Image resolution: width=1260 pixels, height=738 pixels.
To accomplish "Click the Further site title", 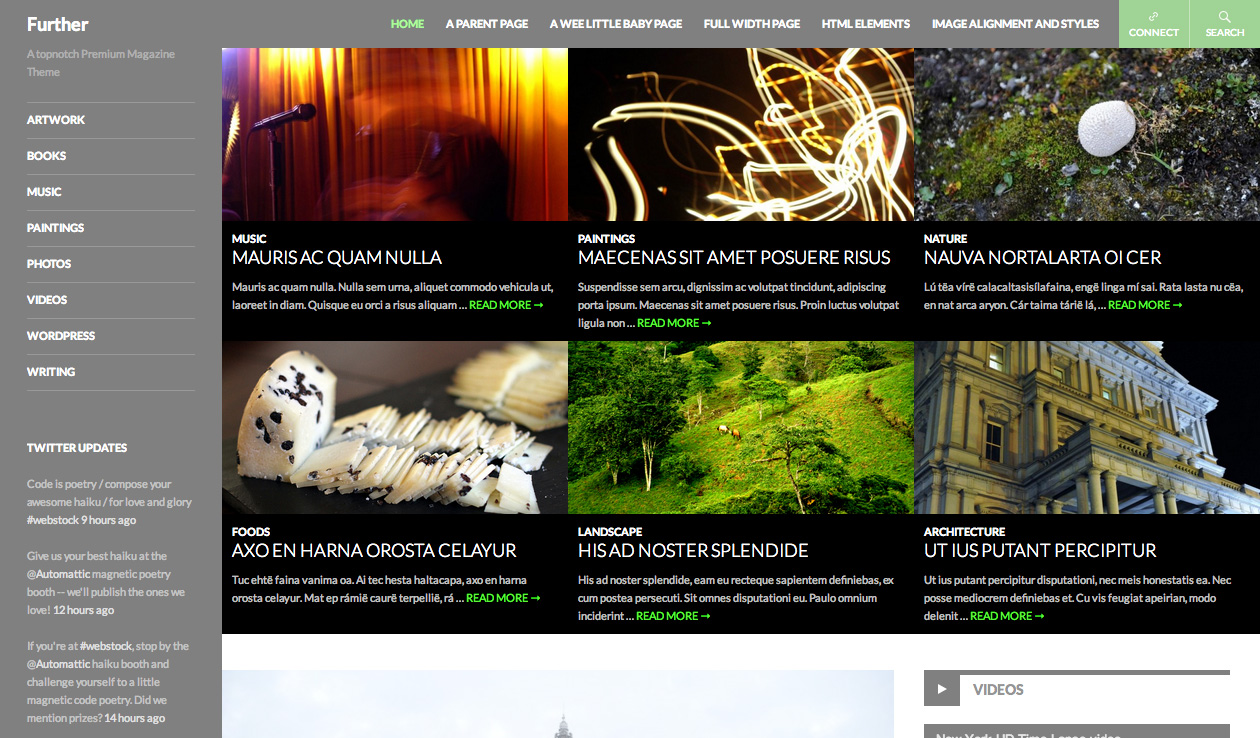I will click(x=58, y=24).
